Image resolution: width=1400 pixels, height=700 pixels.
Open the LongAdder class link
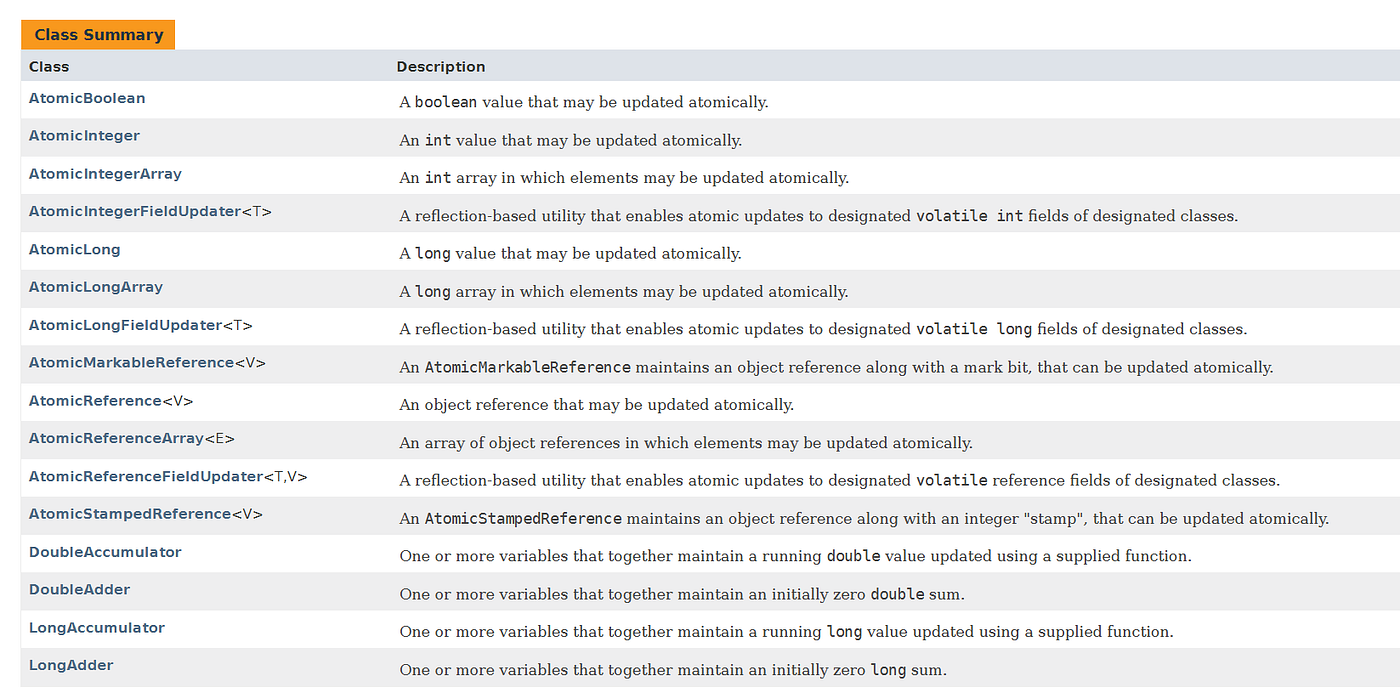tap(71, 665)
